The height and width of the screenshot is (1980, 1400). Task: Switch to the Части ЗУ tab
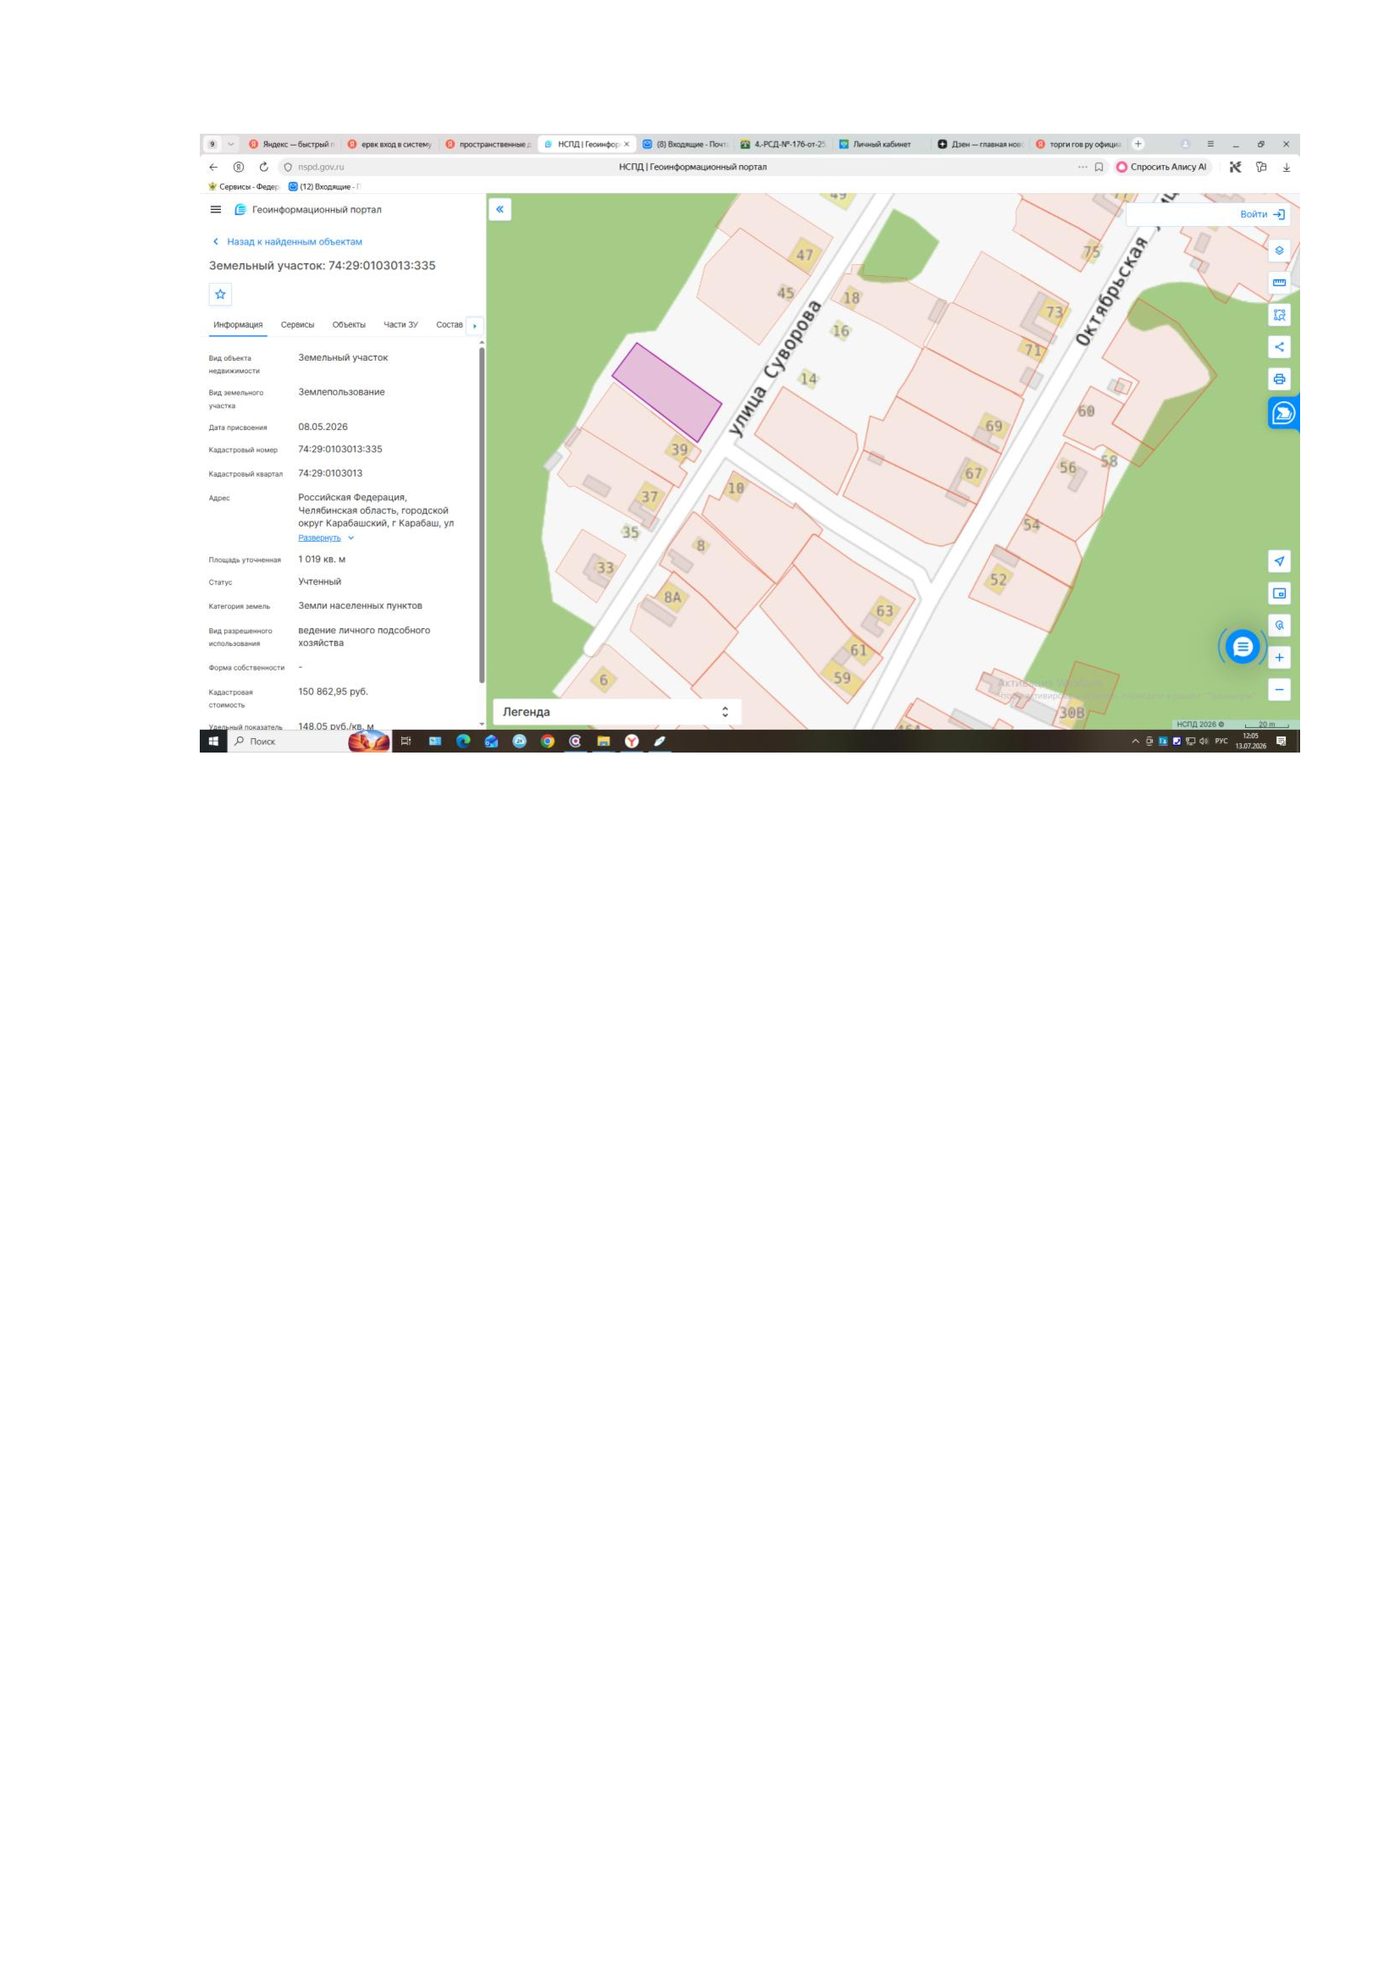click(400, 324)
